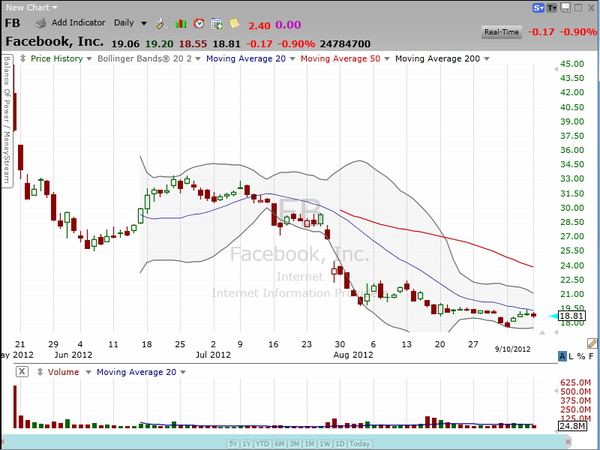Viewport: 600px width, 450px height.
Task: Click the Real-Time button
Action: [x=504, y=32]
